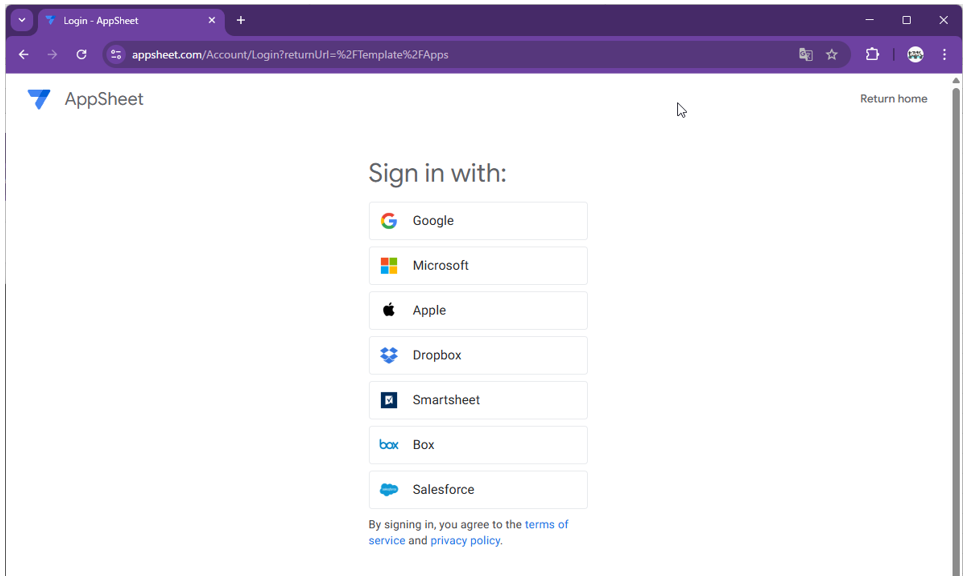Sign in using Dropbox
This screenshot has height=576, width=973.
[478, 356]
